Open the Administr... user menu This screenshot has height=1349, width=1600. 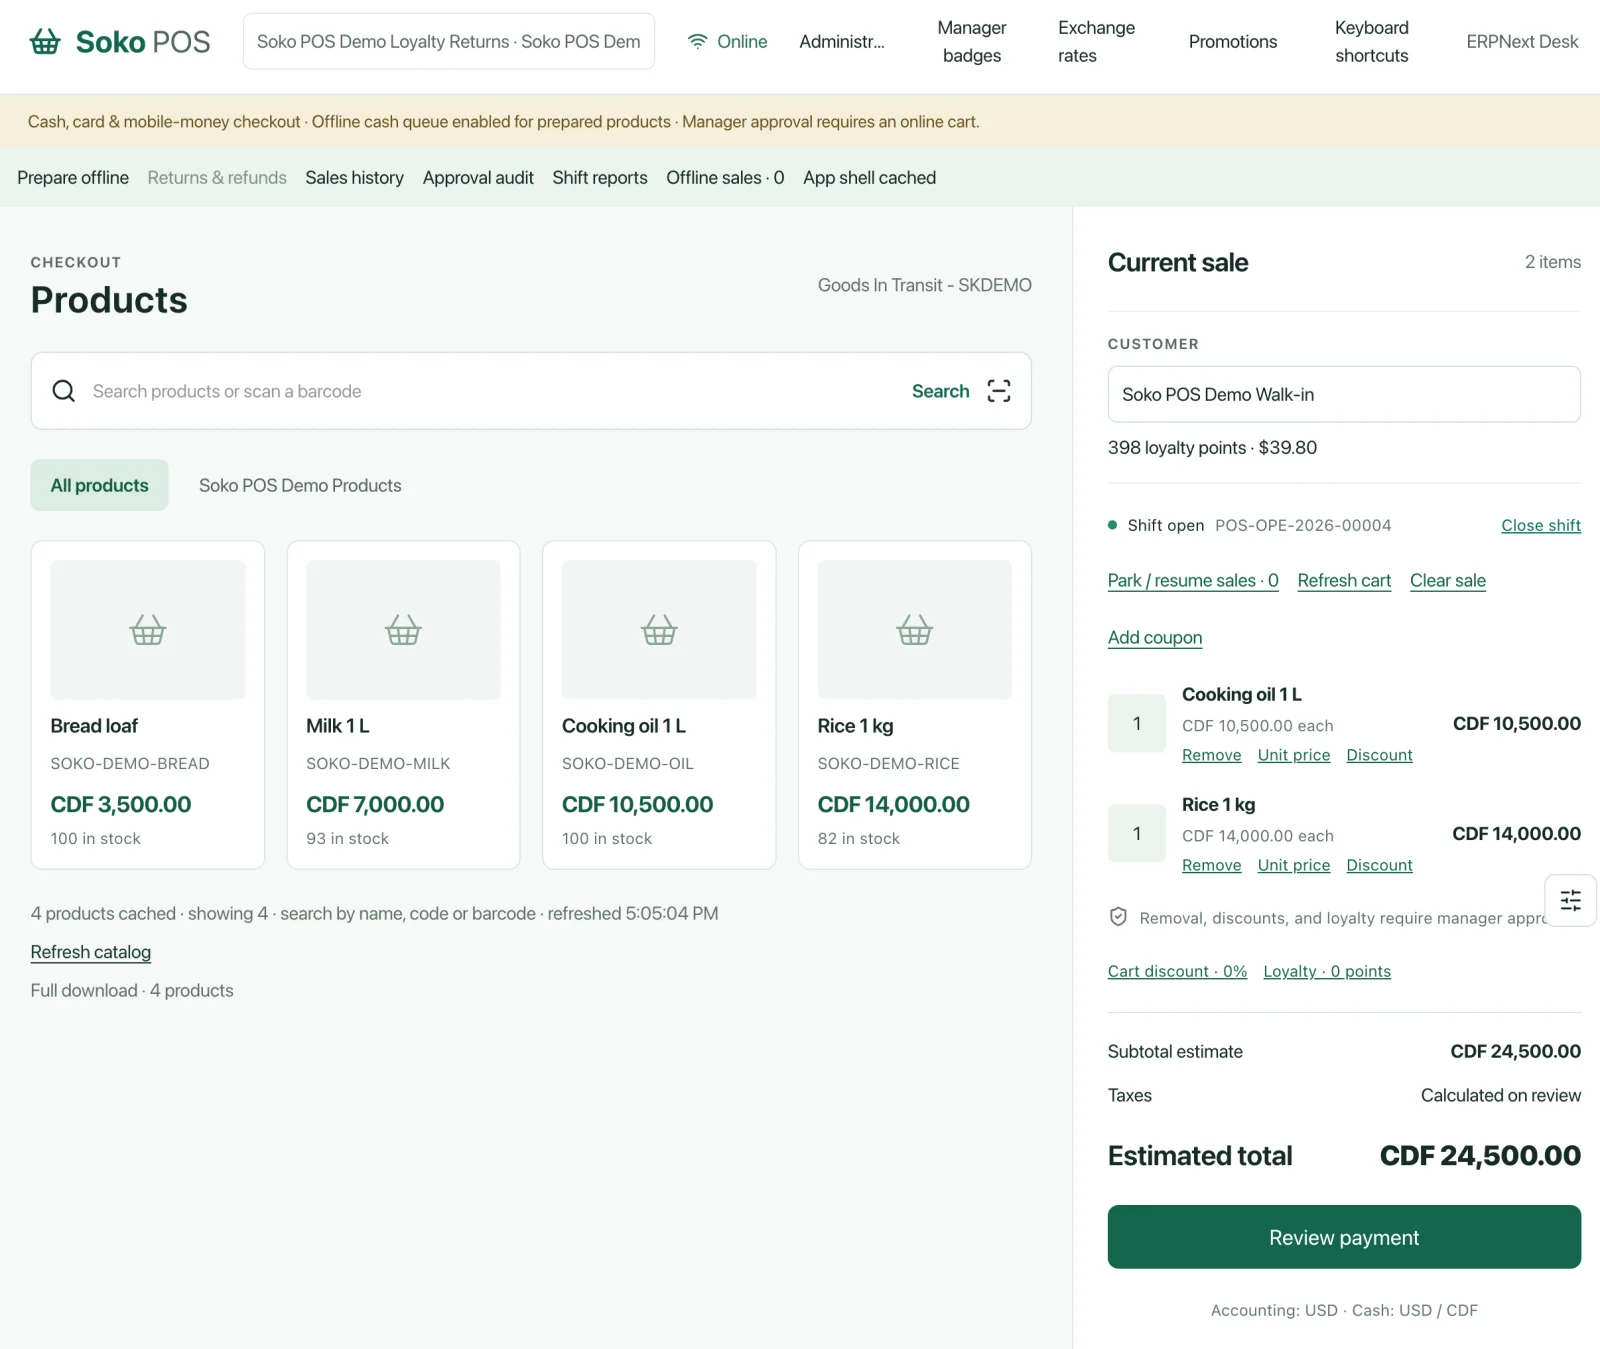click(x=842, y=41)
